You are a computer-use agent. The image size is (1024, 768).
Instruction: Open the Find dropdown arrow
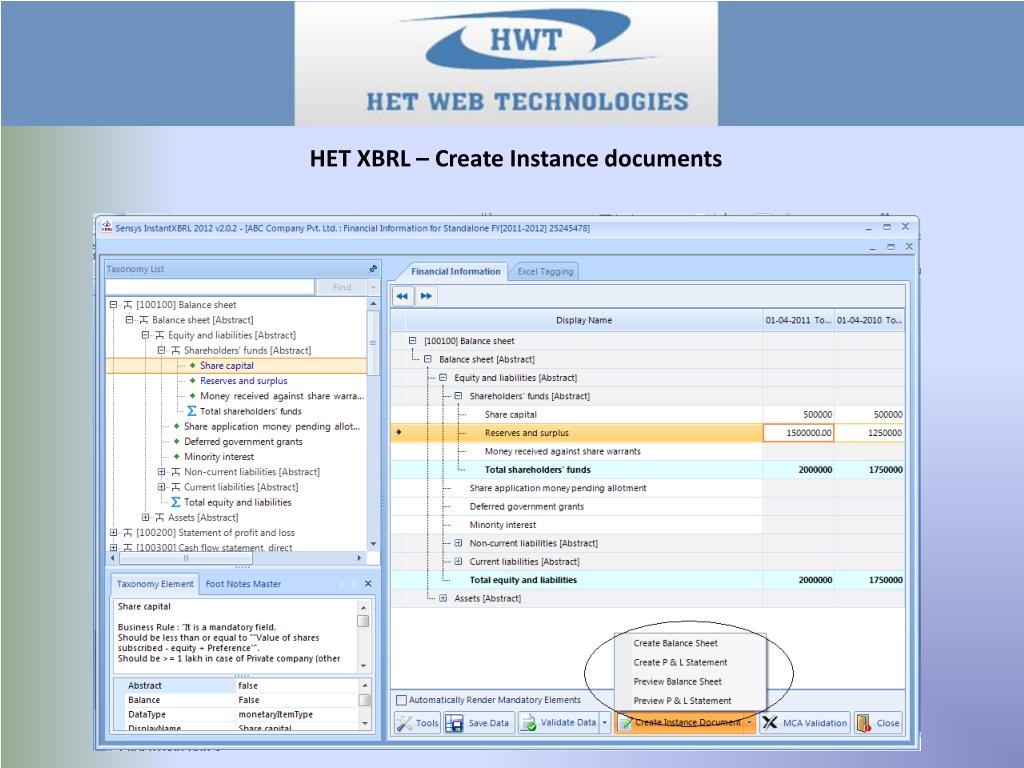pyautogui.click(x=373, y=287)
